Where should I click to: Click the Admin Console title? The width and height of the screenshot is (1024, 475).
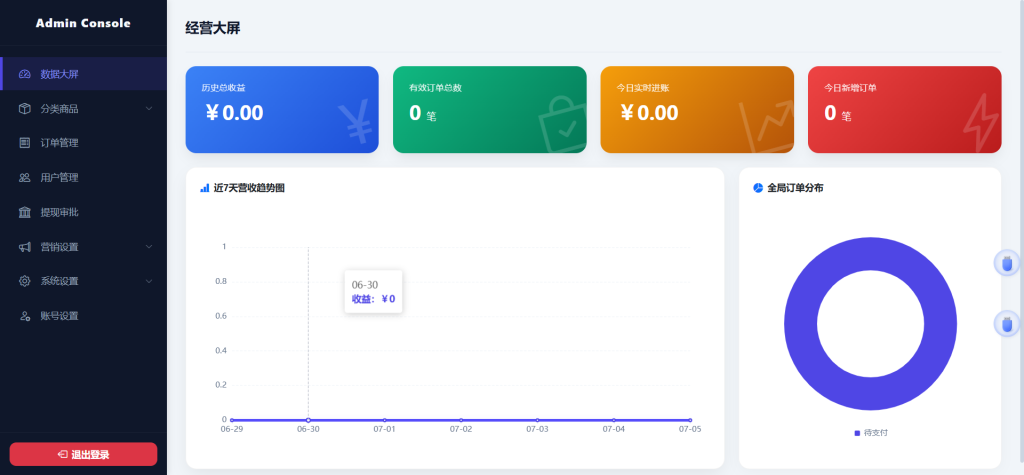[x=83, y=23]
